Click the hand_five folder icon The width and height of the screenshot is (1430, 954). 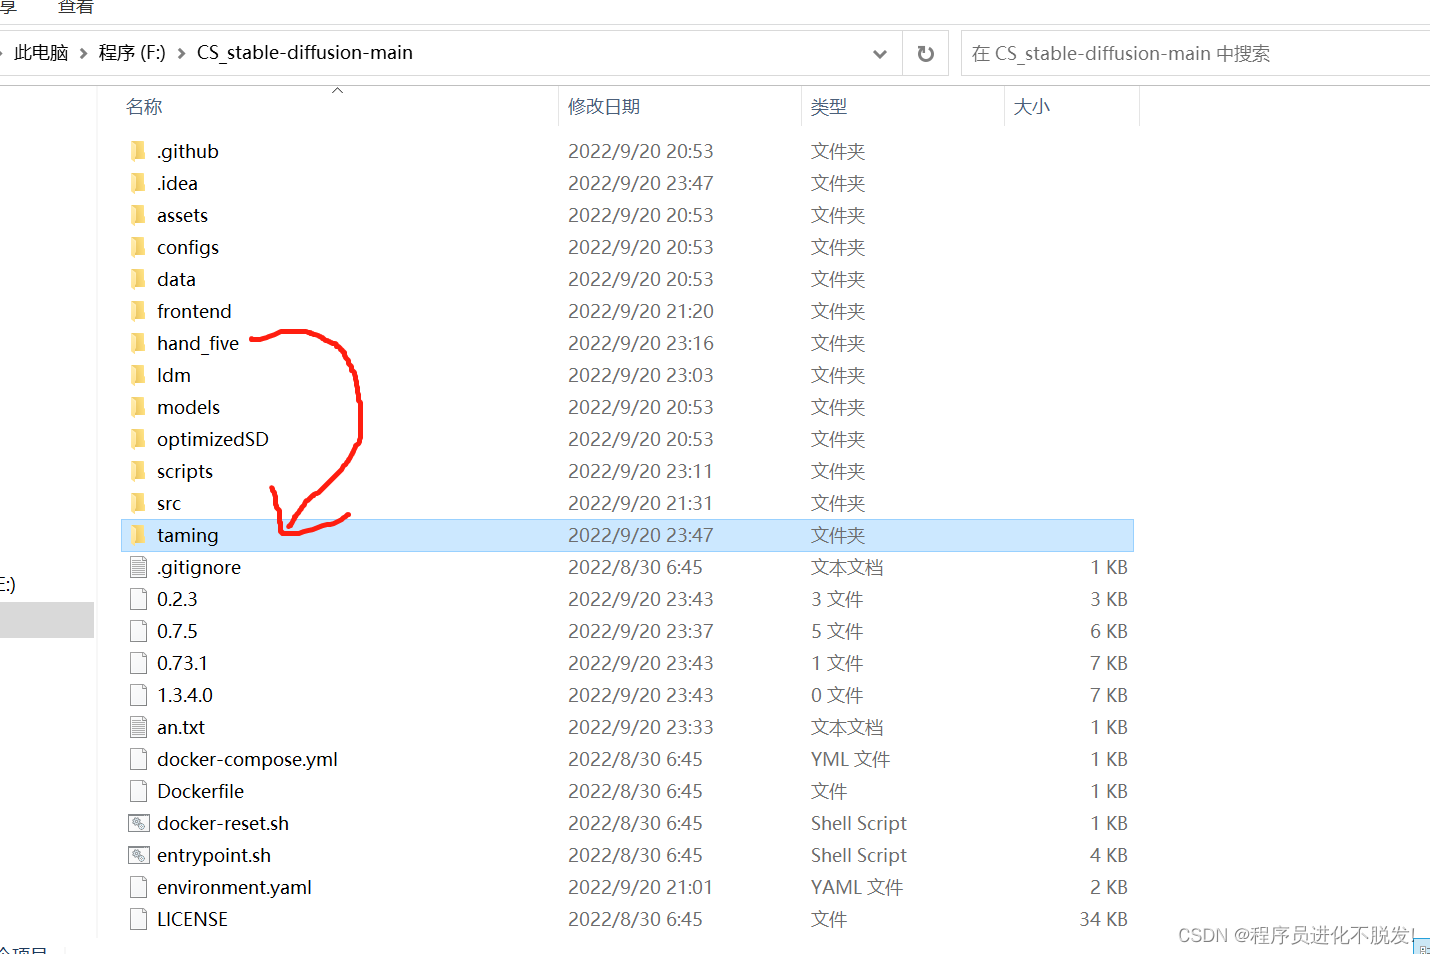[x=138, y=343]
